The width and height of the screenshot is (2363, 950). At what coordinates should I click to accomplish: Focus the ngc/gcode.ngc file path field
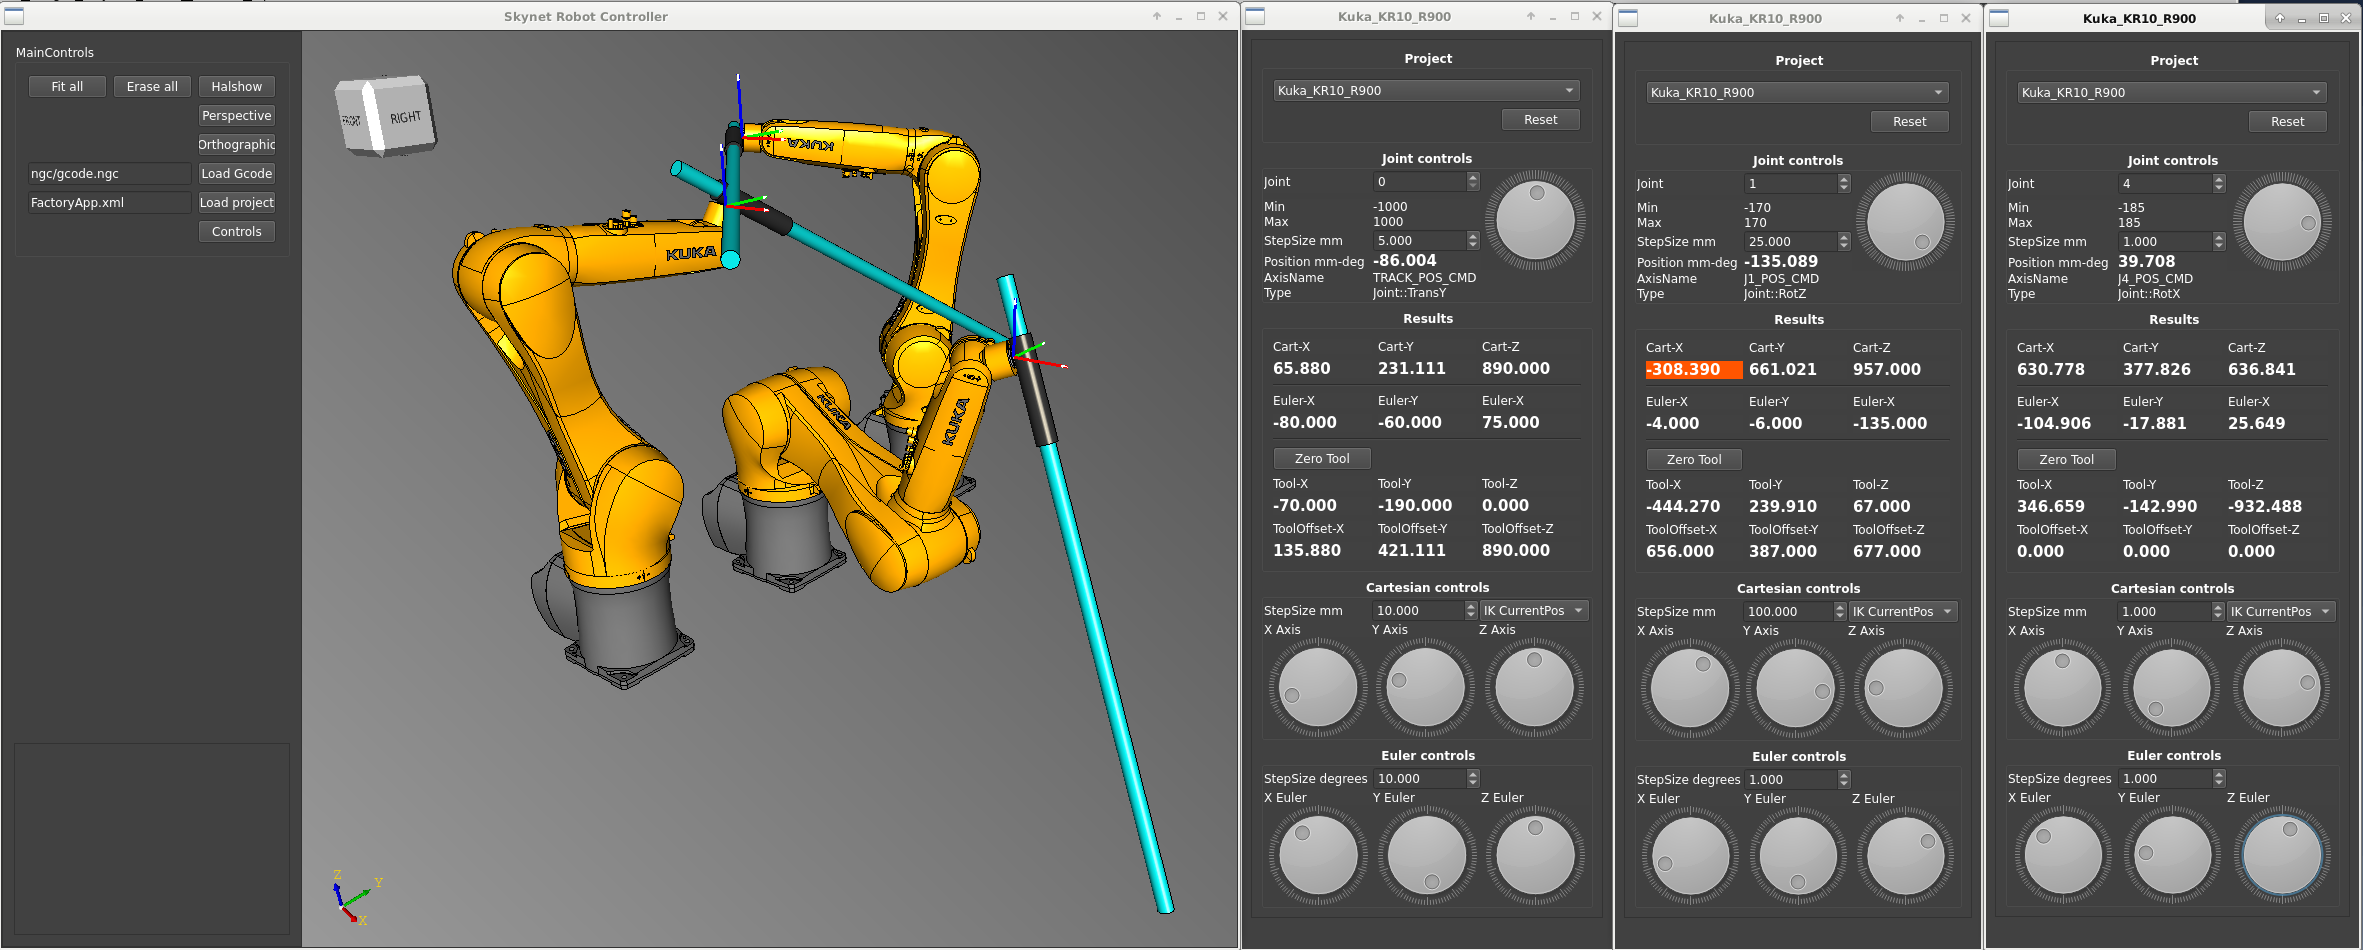coord(109,174)
